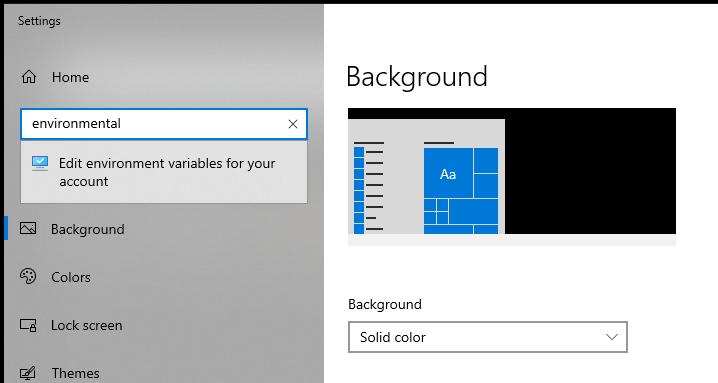The width and height of the screenshot is (718, 383).
Task: Click the Themes brush icon
Action: pos(27,373)
